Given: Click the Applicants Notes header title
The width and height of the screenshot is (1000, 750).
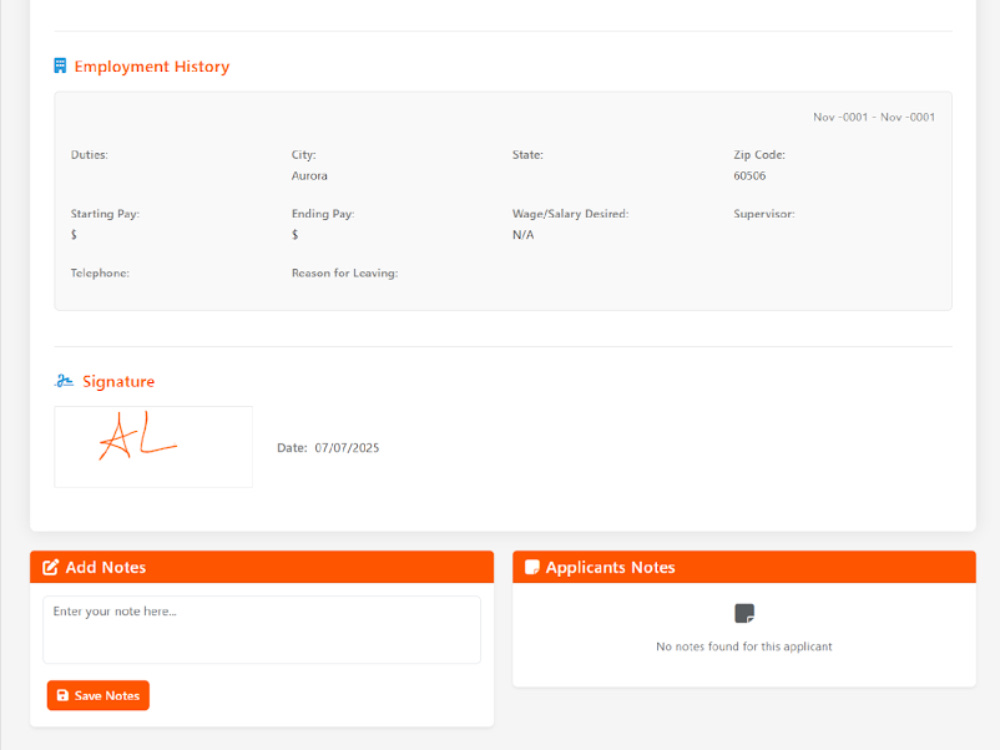Looking at the screenshot, I should pyautogui.click(x=610, y=567).
